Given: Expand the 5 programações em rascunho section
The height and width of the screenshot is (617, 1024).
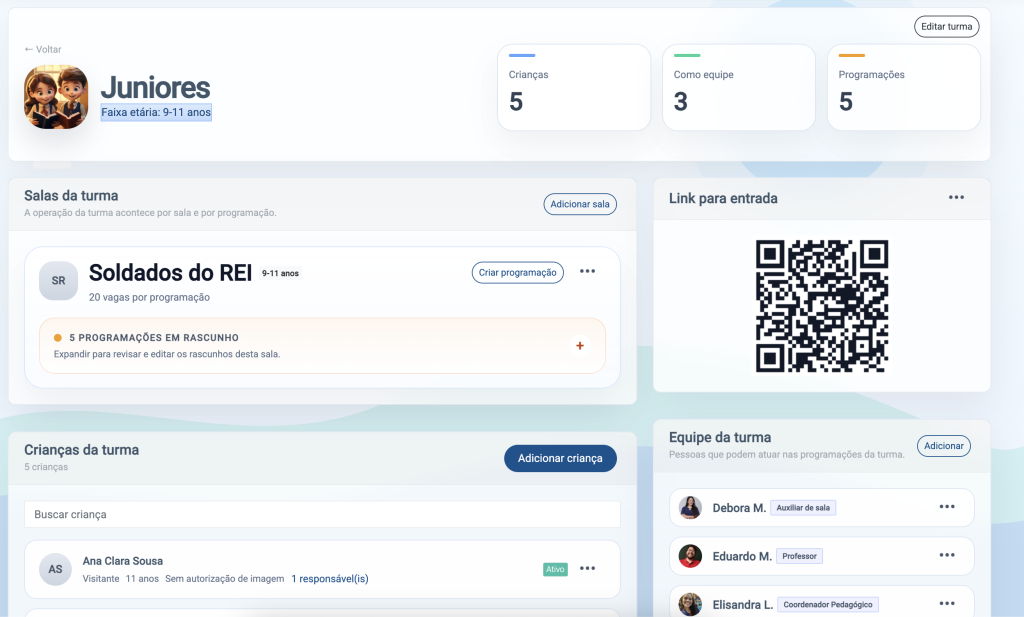Looking at the screenshot, I should (579, 346).
